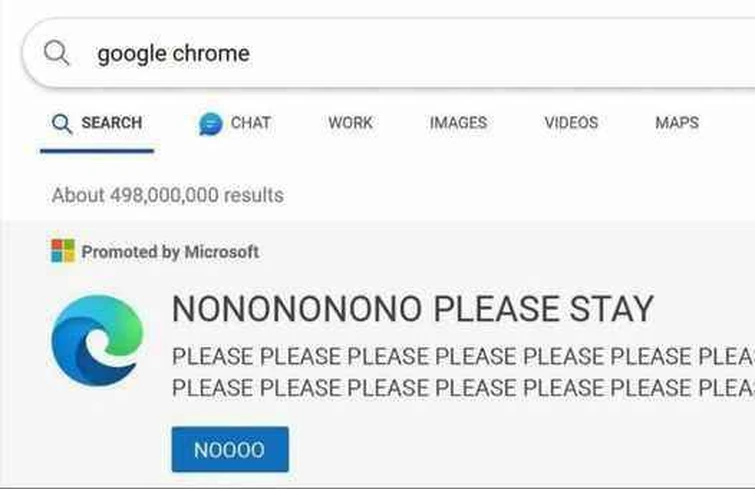Open the WORK tab

coord(351,123)
